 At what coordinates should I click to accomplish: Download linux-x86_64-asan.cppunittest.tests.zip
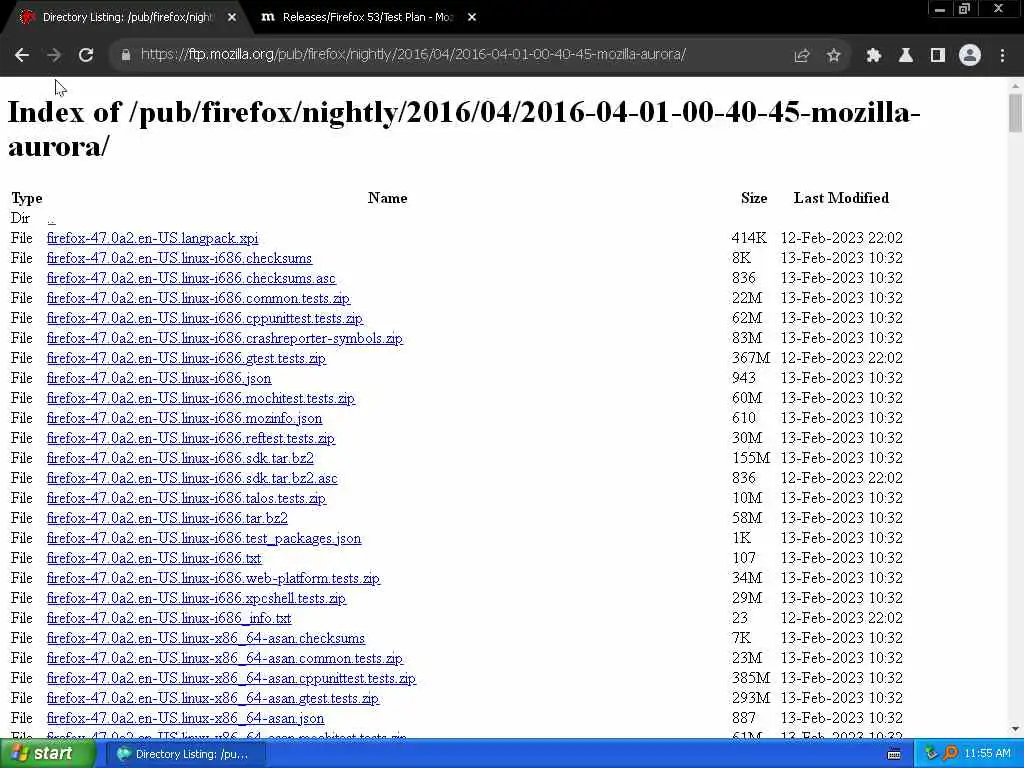point(231,679)
